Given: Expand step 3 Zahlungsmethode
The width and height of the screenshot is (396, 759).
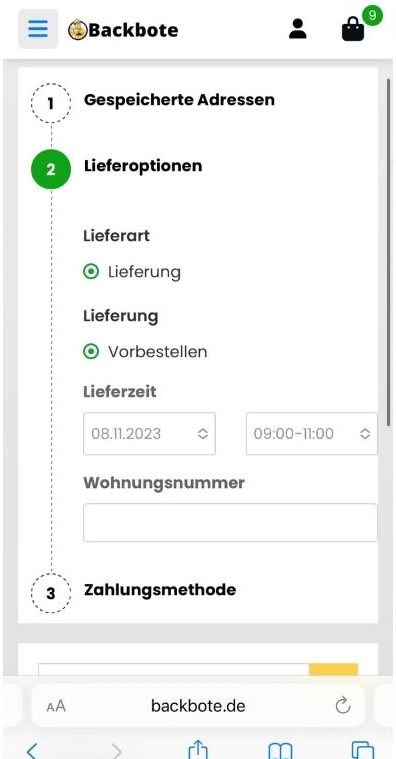Looking at the screenshot, I should (x=160, y=590).
